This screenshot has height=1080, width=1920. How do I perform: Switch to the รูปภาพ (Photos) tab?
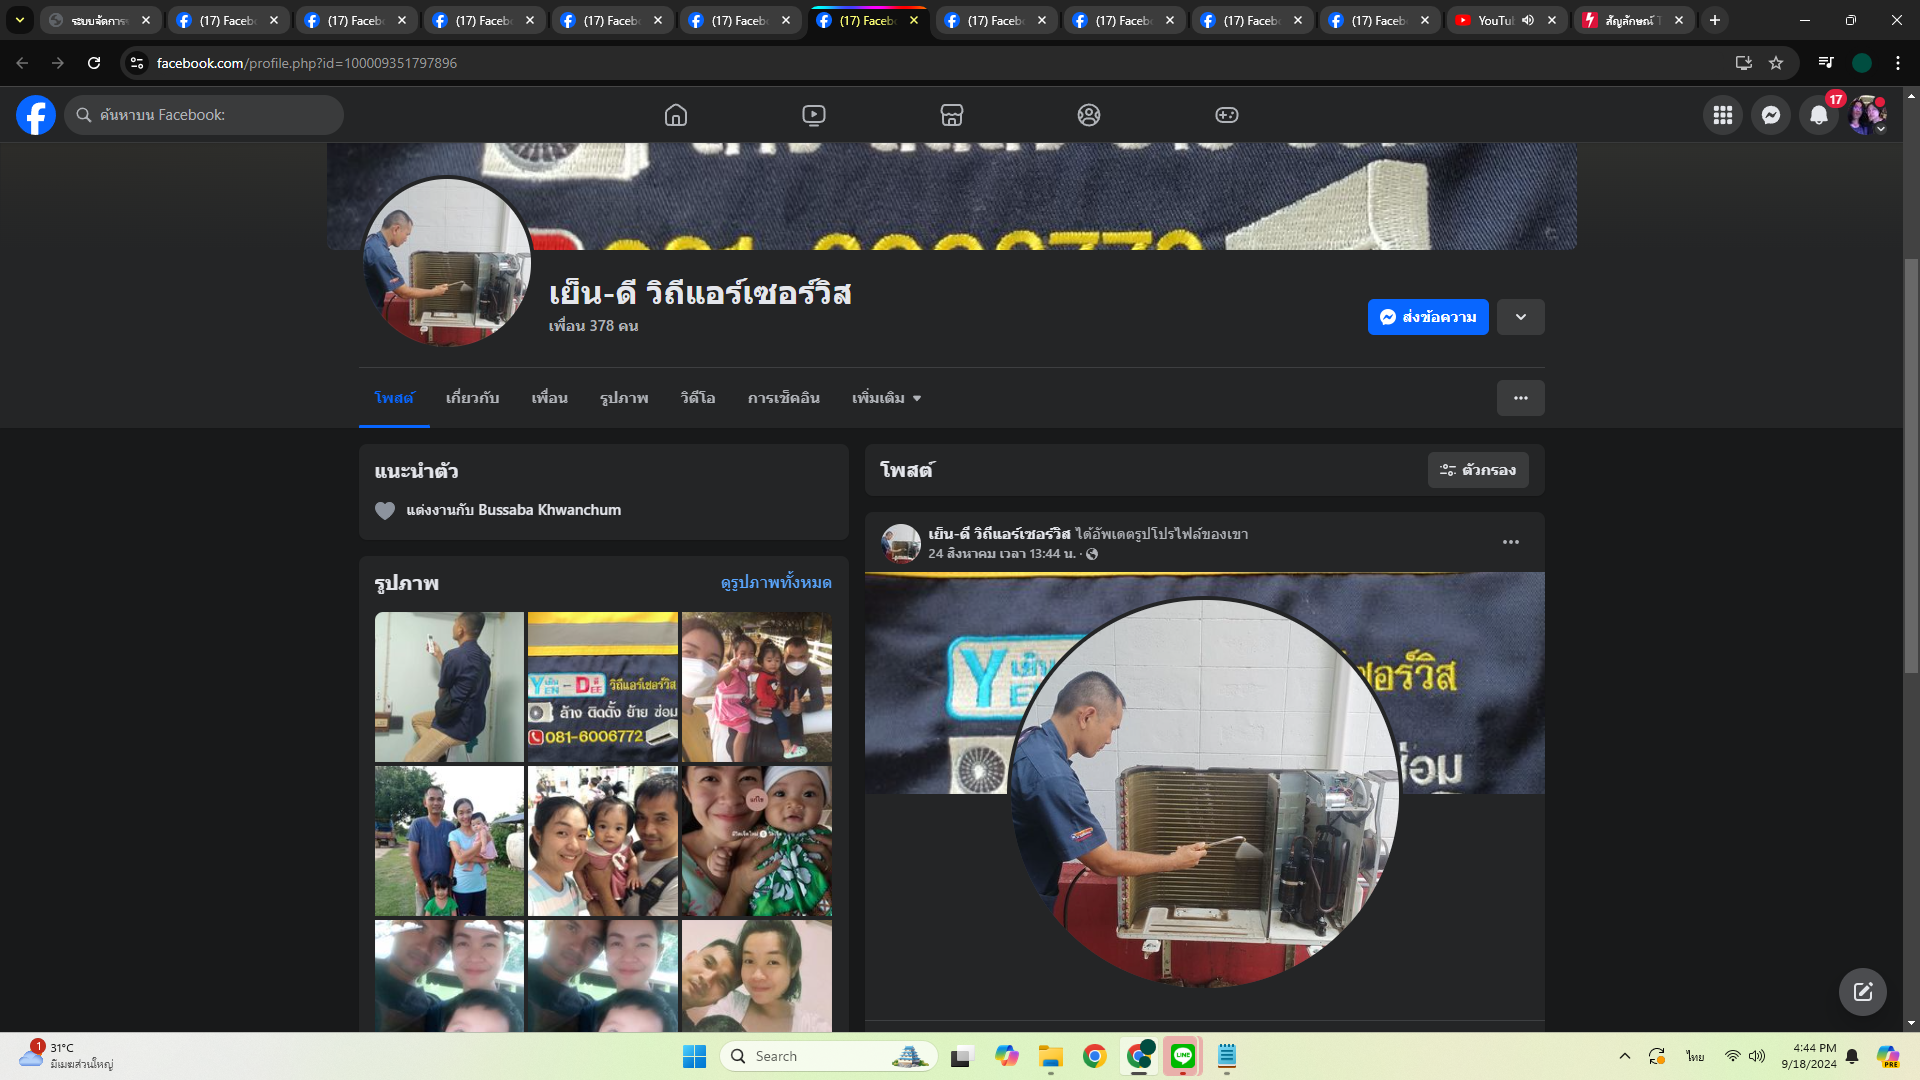(x=624, y=398)
